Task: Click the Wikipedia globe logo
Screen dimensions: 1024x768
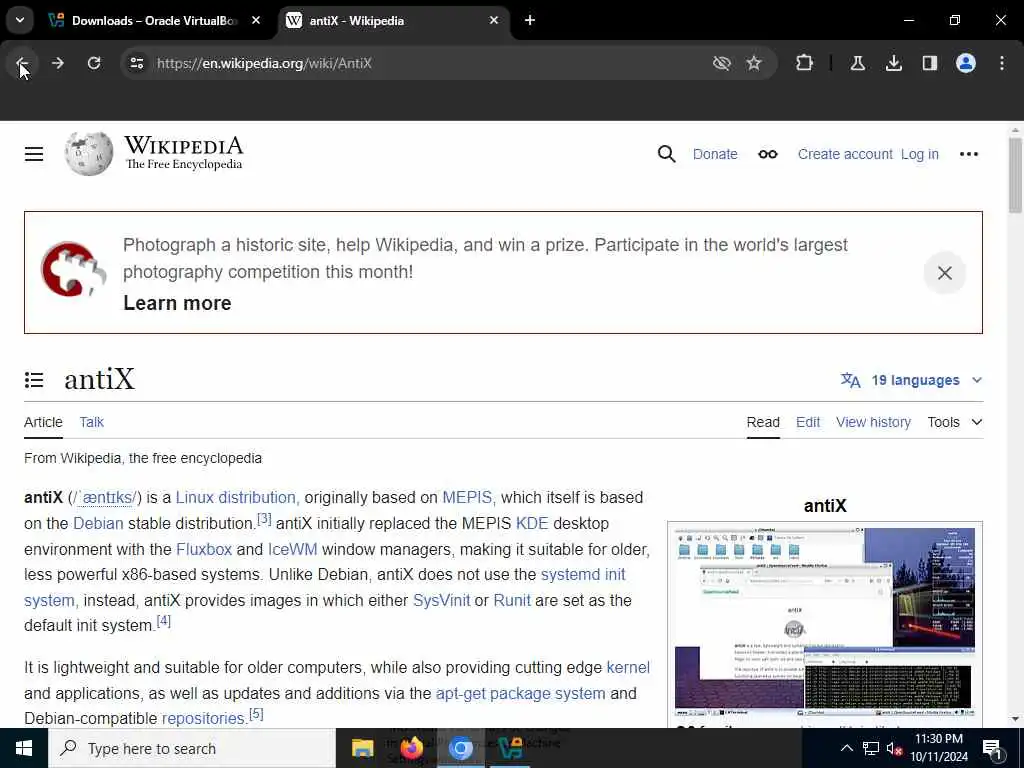Action: (89, 153)
